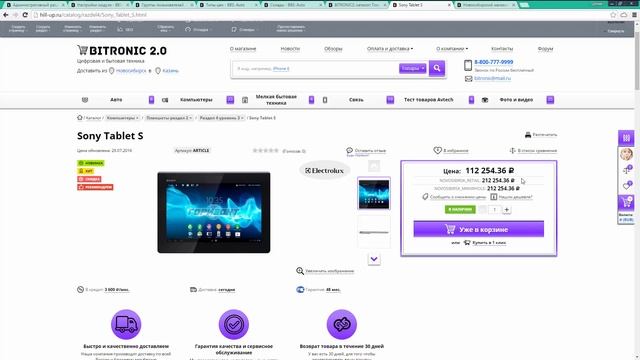Click the credit 3 000 ₽/мес. link
Image resolution: width=640 pixels, height=360 pixels.
117,290
